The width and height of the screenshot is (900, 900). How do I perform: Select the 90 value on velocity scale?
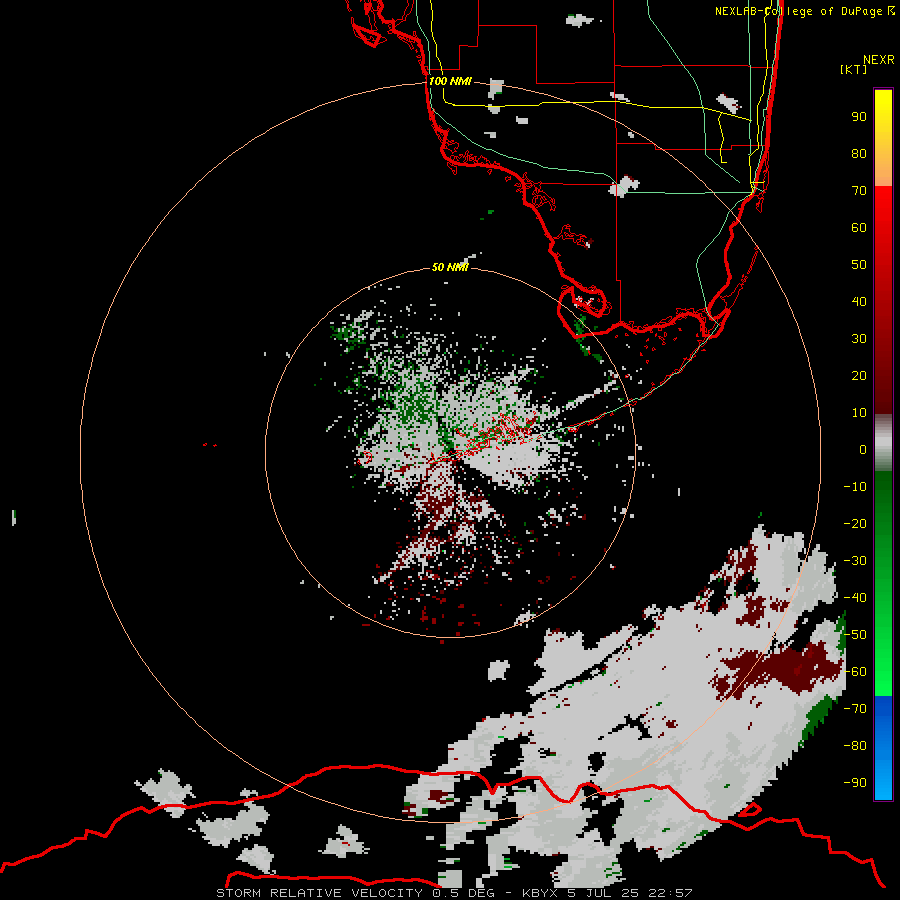tap(859, 117)
